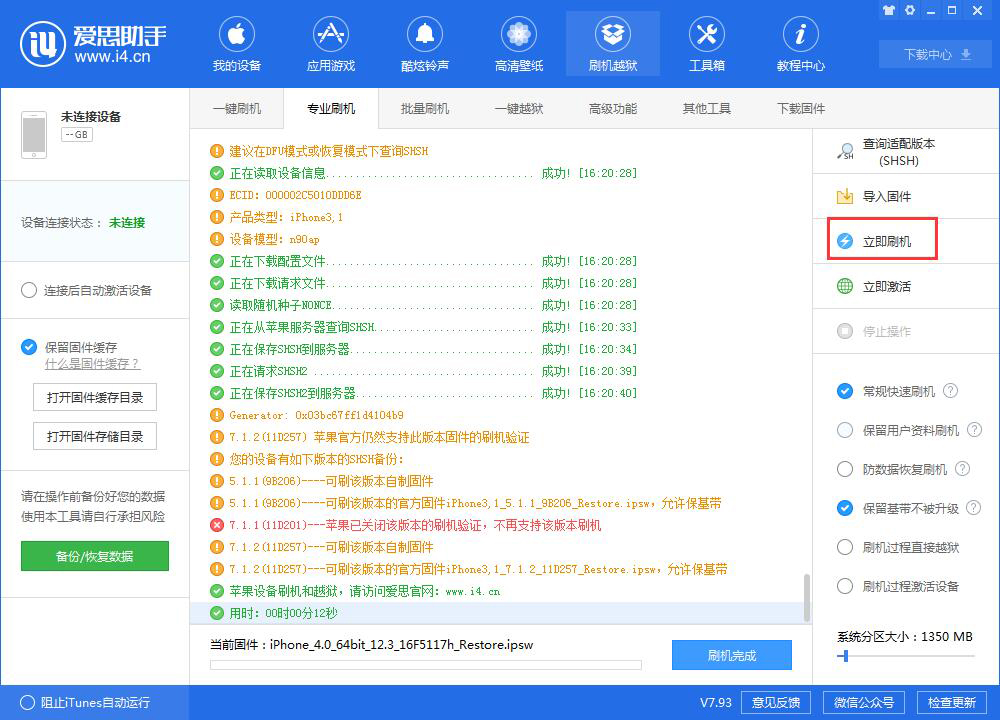This screenshot has width=1000, height=720.
Task: Open help icon beside 常规快速刷机
Action: [950, 391]
